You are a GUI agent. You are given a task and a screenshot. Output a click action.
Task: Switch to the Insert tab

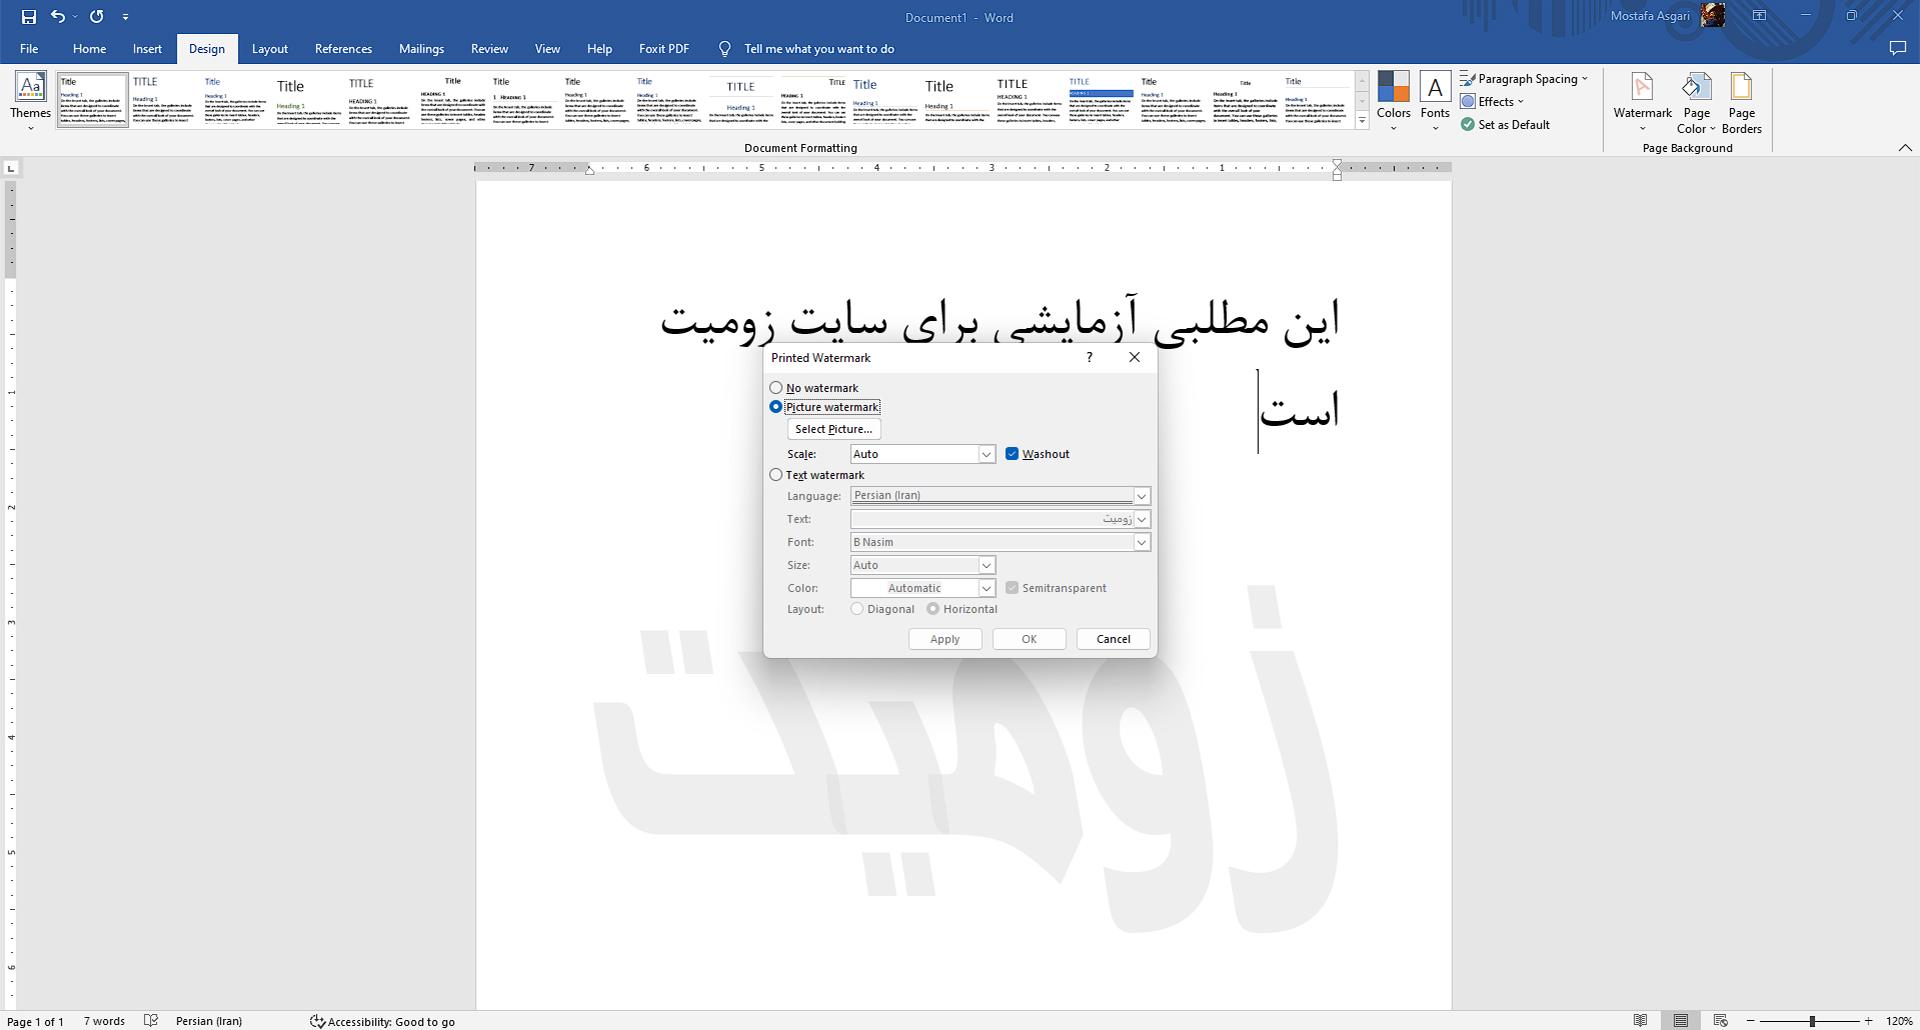pyautogui.click(x=147, y=49)
